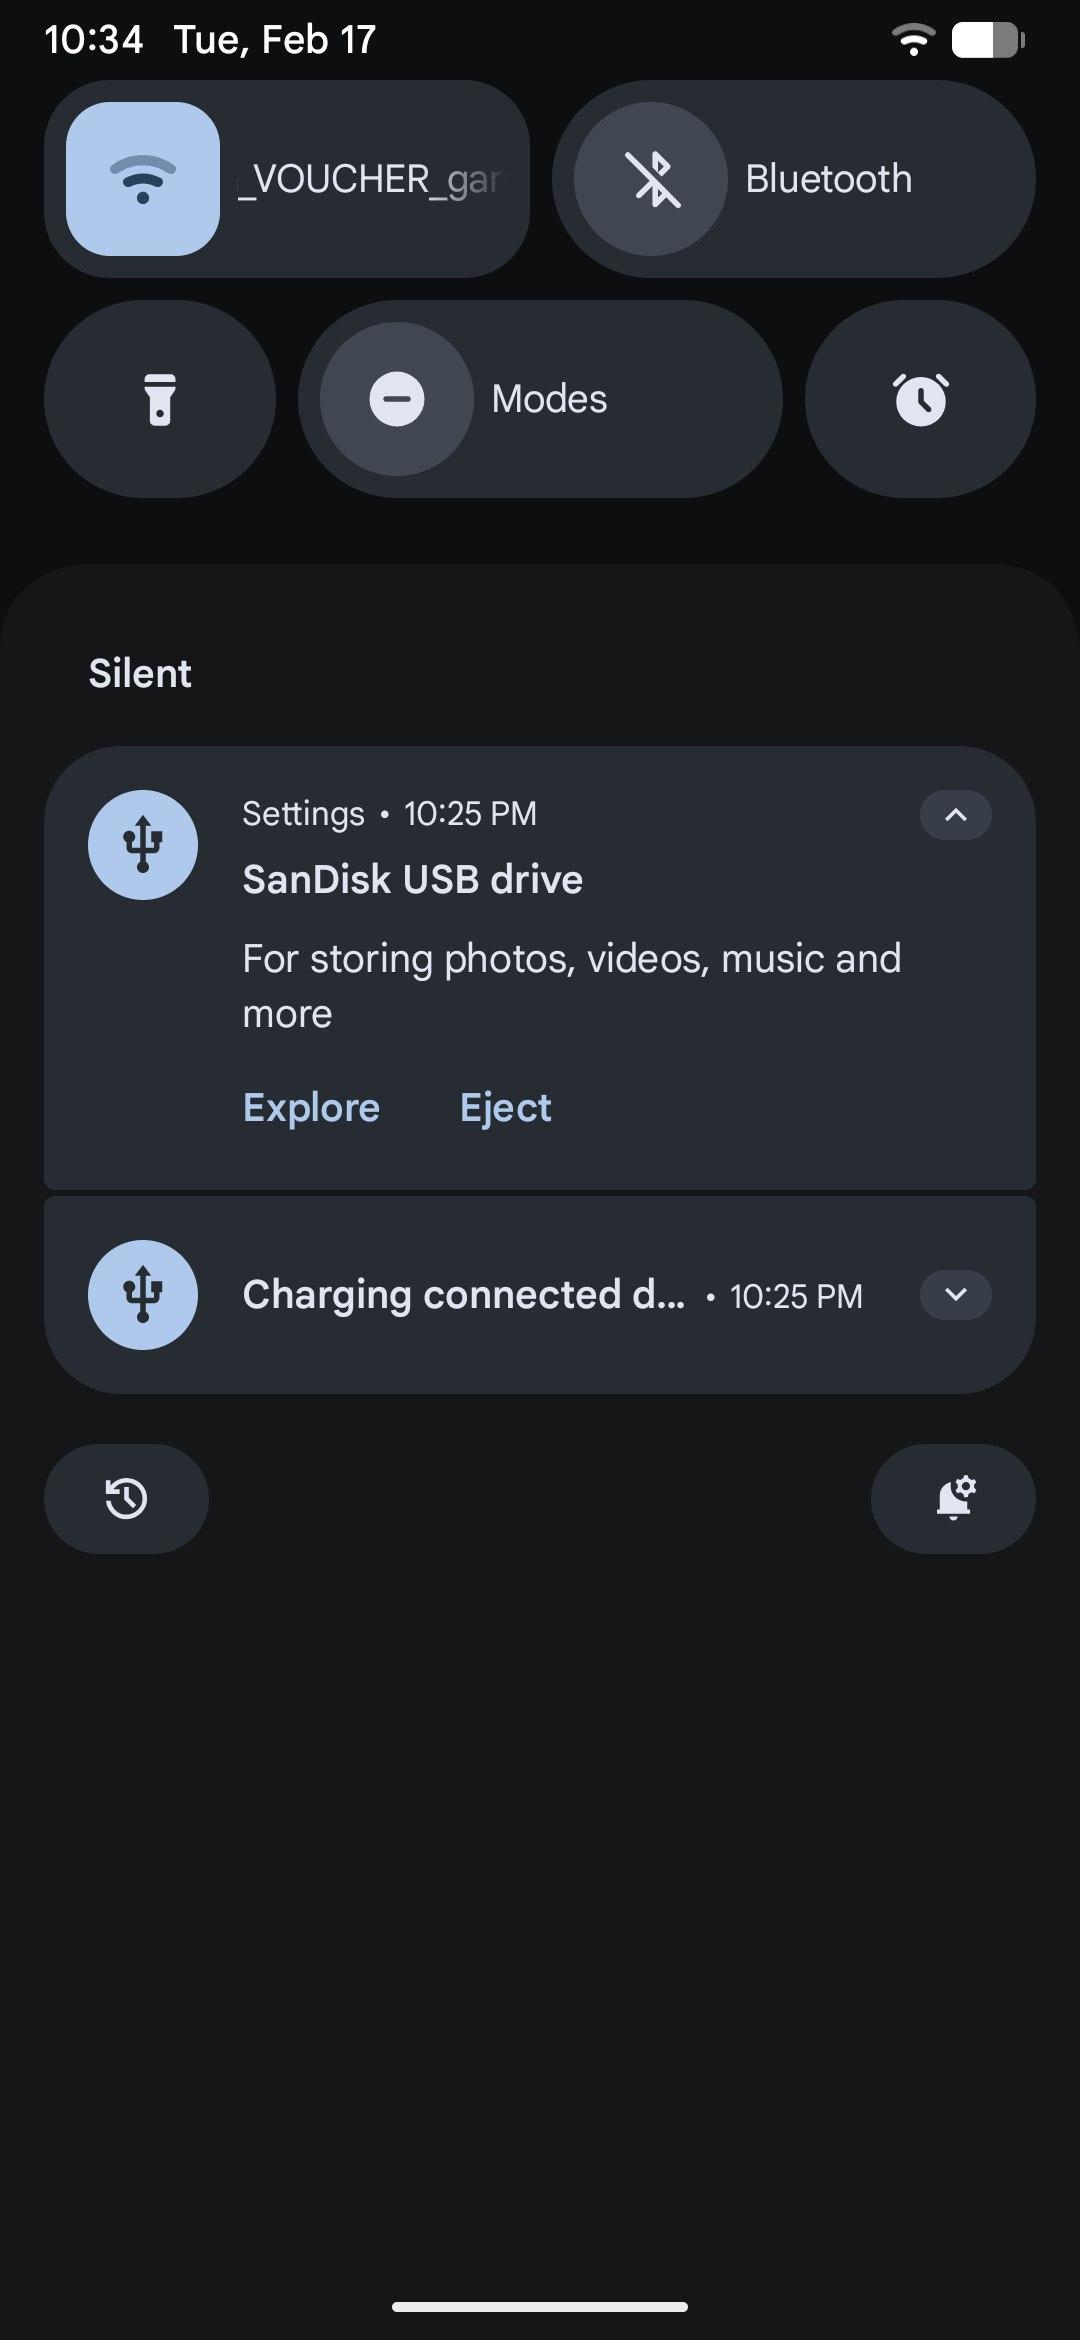Open the Modes tile label
This screenshot has height=2340, width=1080.
tap(549, 399)
